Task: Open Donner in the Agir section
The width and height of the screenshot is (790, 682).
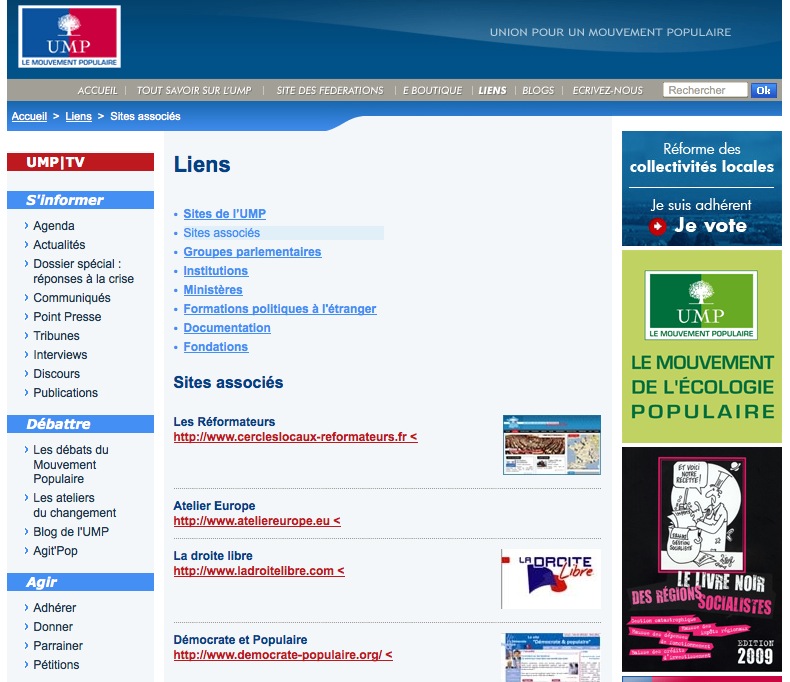Action: 53,627
